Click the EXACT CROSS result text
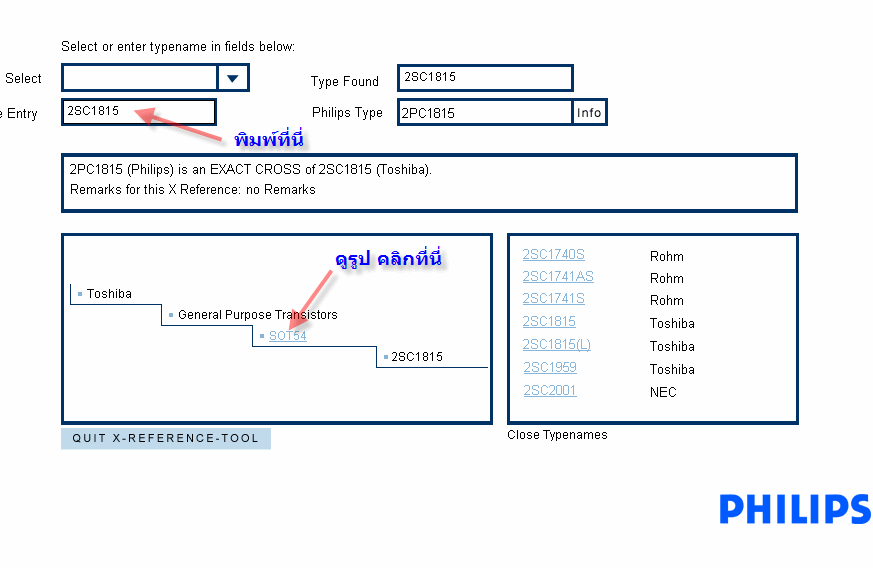873x568 pixels. [x=251, y=169]
